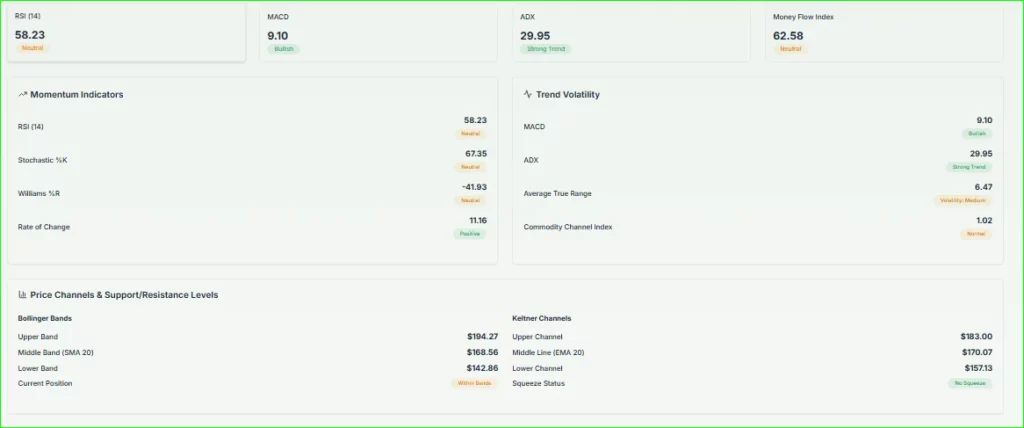The width and height of the screenshot is (1024, 428).
Task: Select the MACD summary card at top
Action: [378, 33]
